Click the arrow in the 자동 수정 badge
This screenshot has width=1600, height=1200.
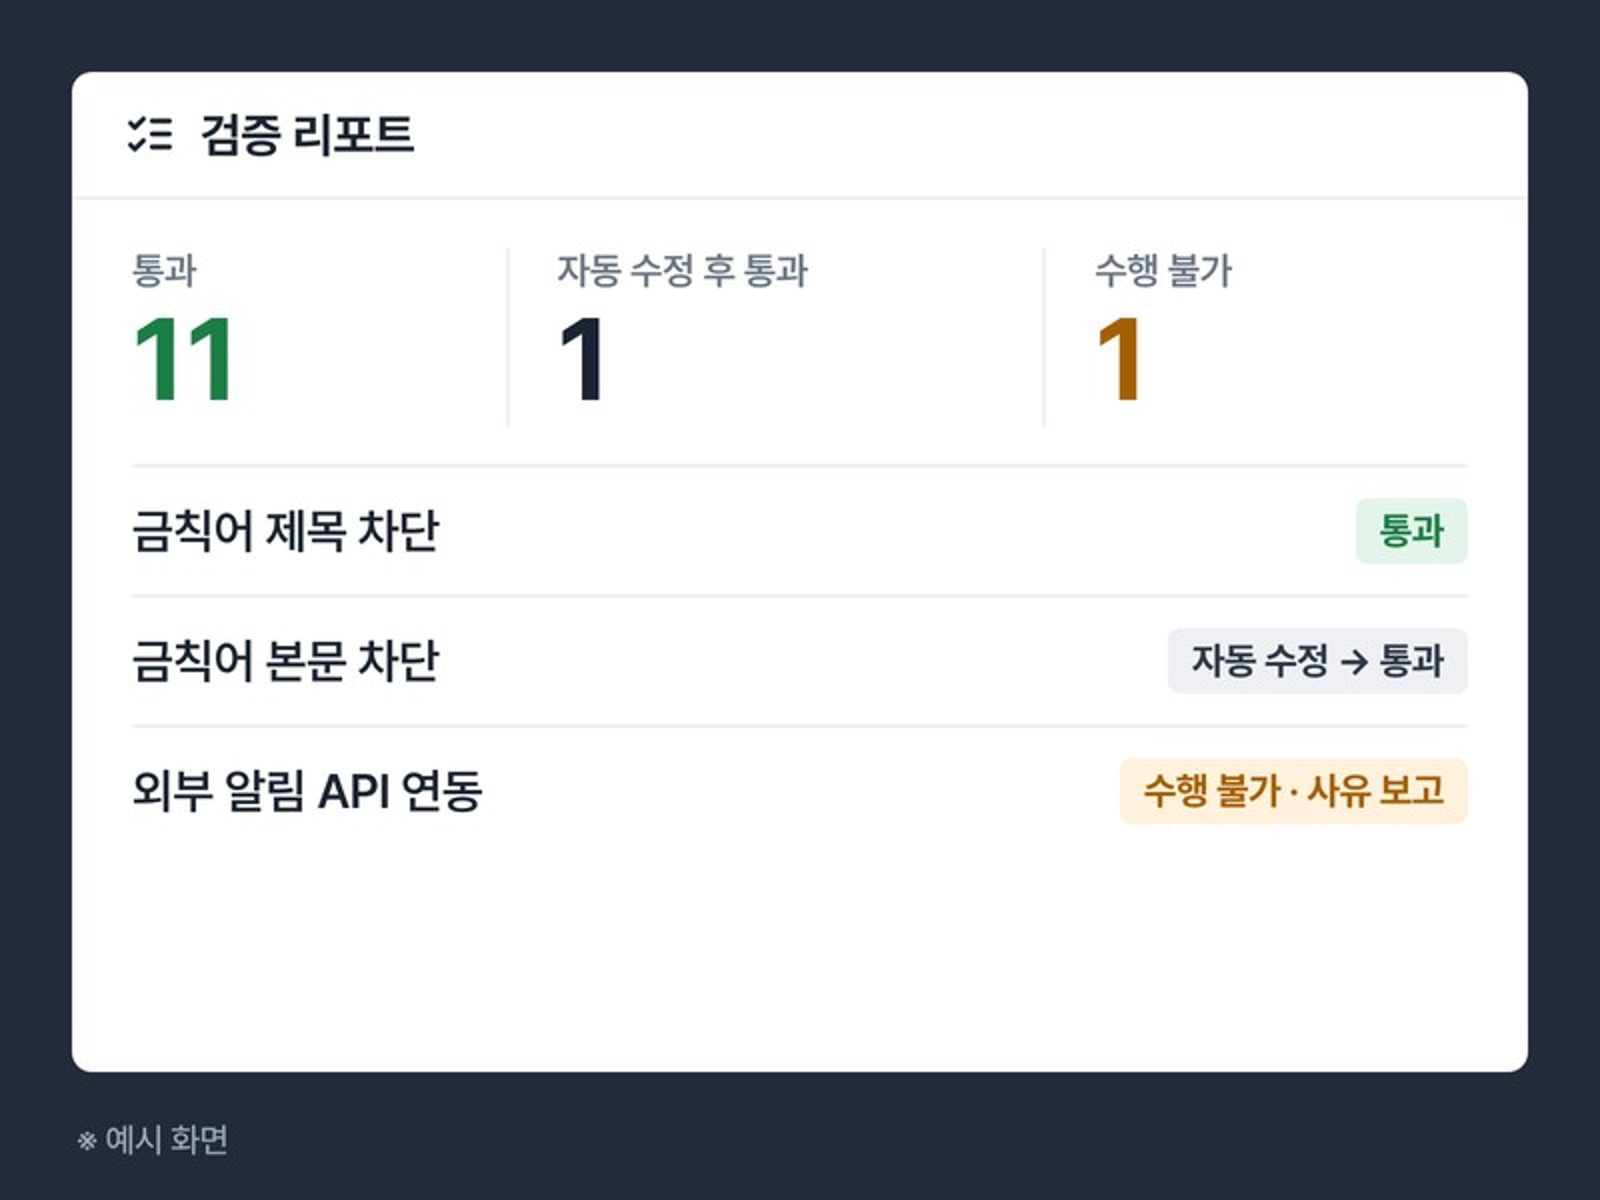tap(1353, 662)
